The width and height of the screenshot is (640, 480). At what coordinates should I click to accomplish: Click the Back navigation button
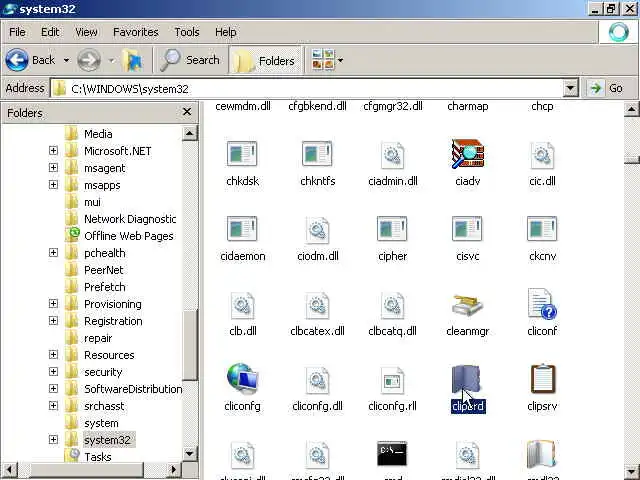click(x=31, y=60)
